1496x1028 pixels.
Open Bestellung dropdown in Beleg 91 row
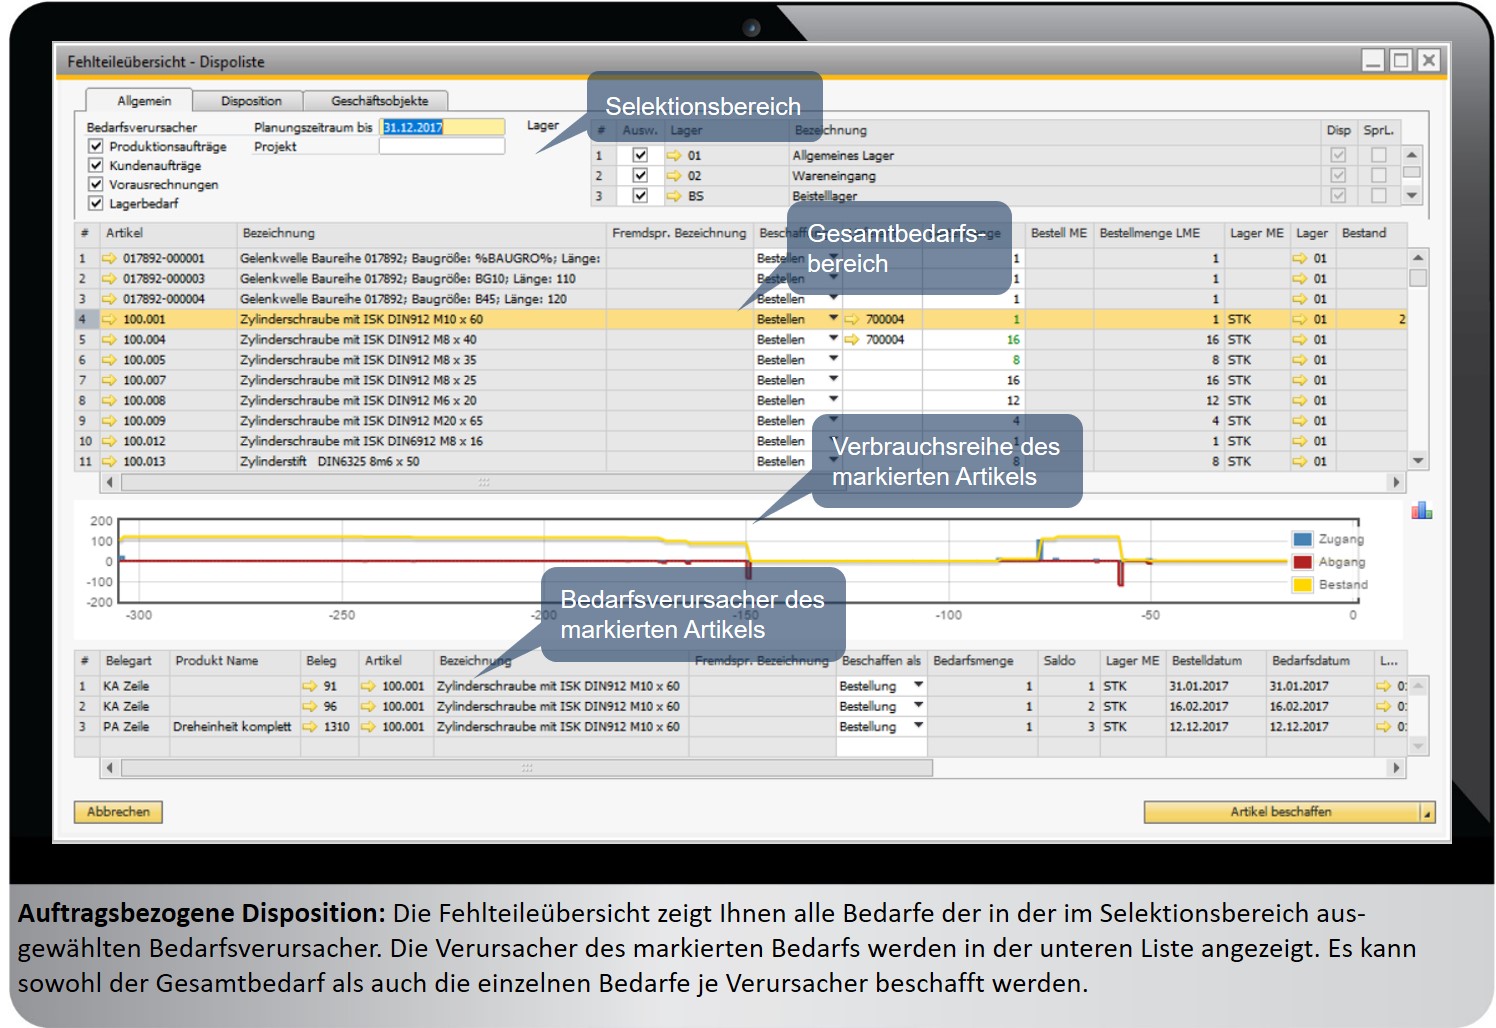(x=918, y=685)
